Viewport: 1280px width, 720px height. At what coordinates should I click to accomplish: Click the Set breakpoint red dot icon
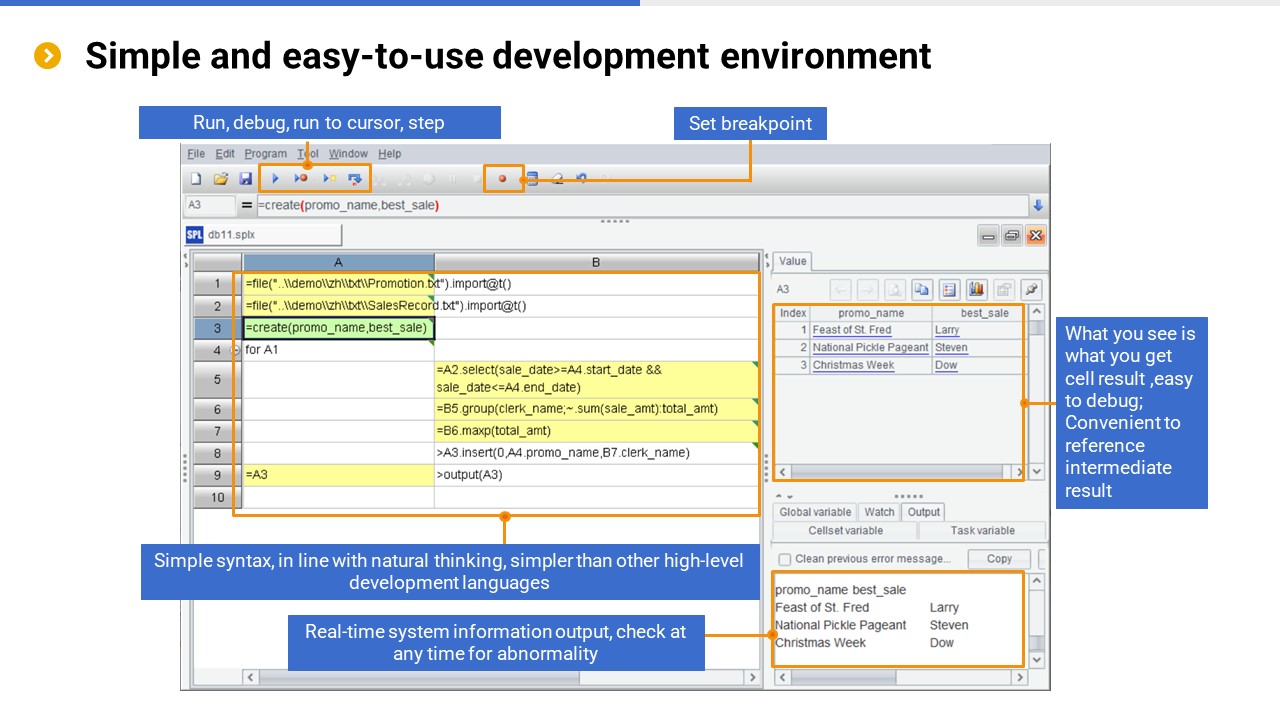click(x=502, y=179)
